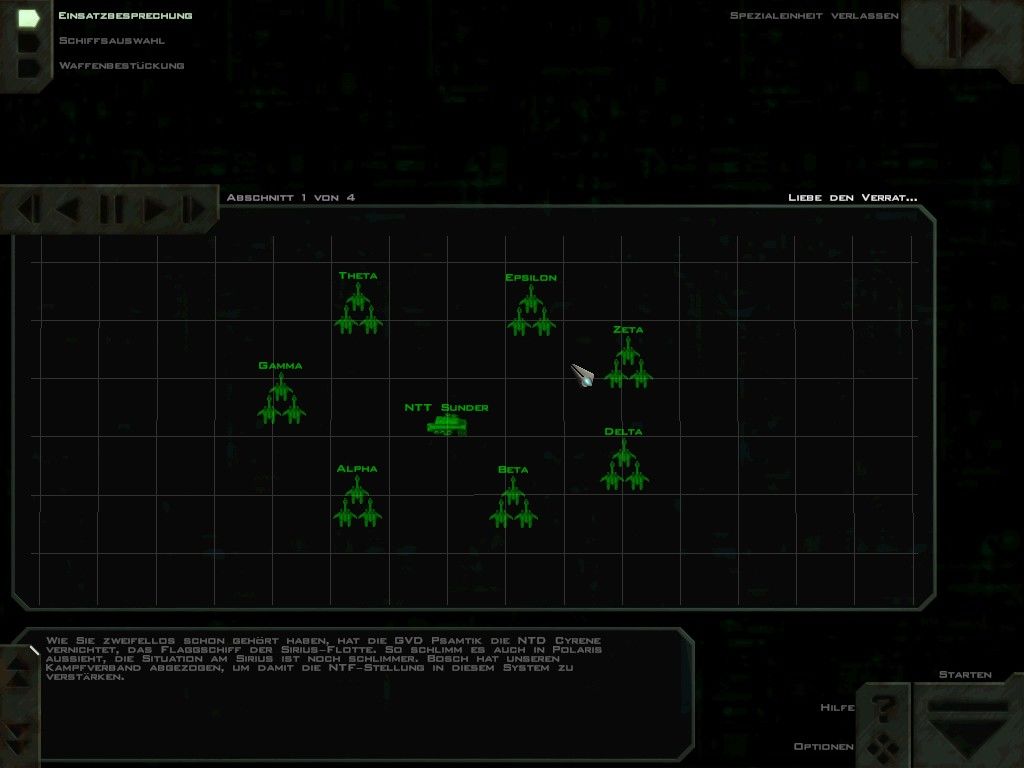
Task: Click the NTT Sunder label
Action: click(x=446, y=408)
